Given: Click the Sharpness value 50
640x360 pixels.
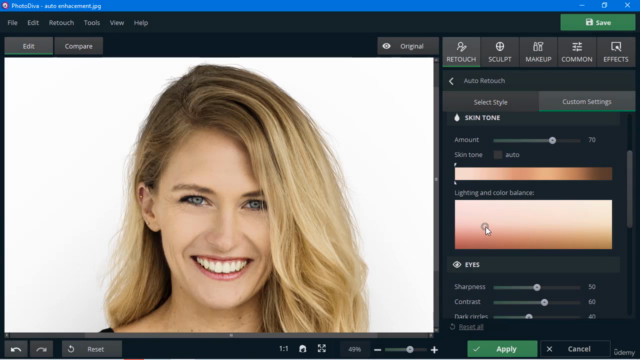Looking at the screenshot, I should [x=592, y=287].
